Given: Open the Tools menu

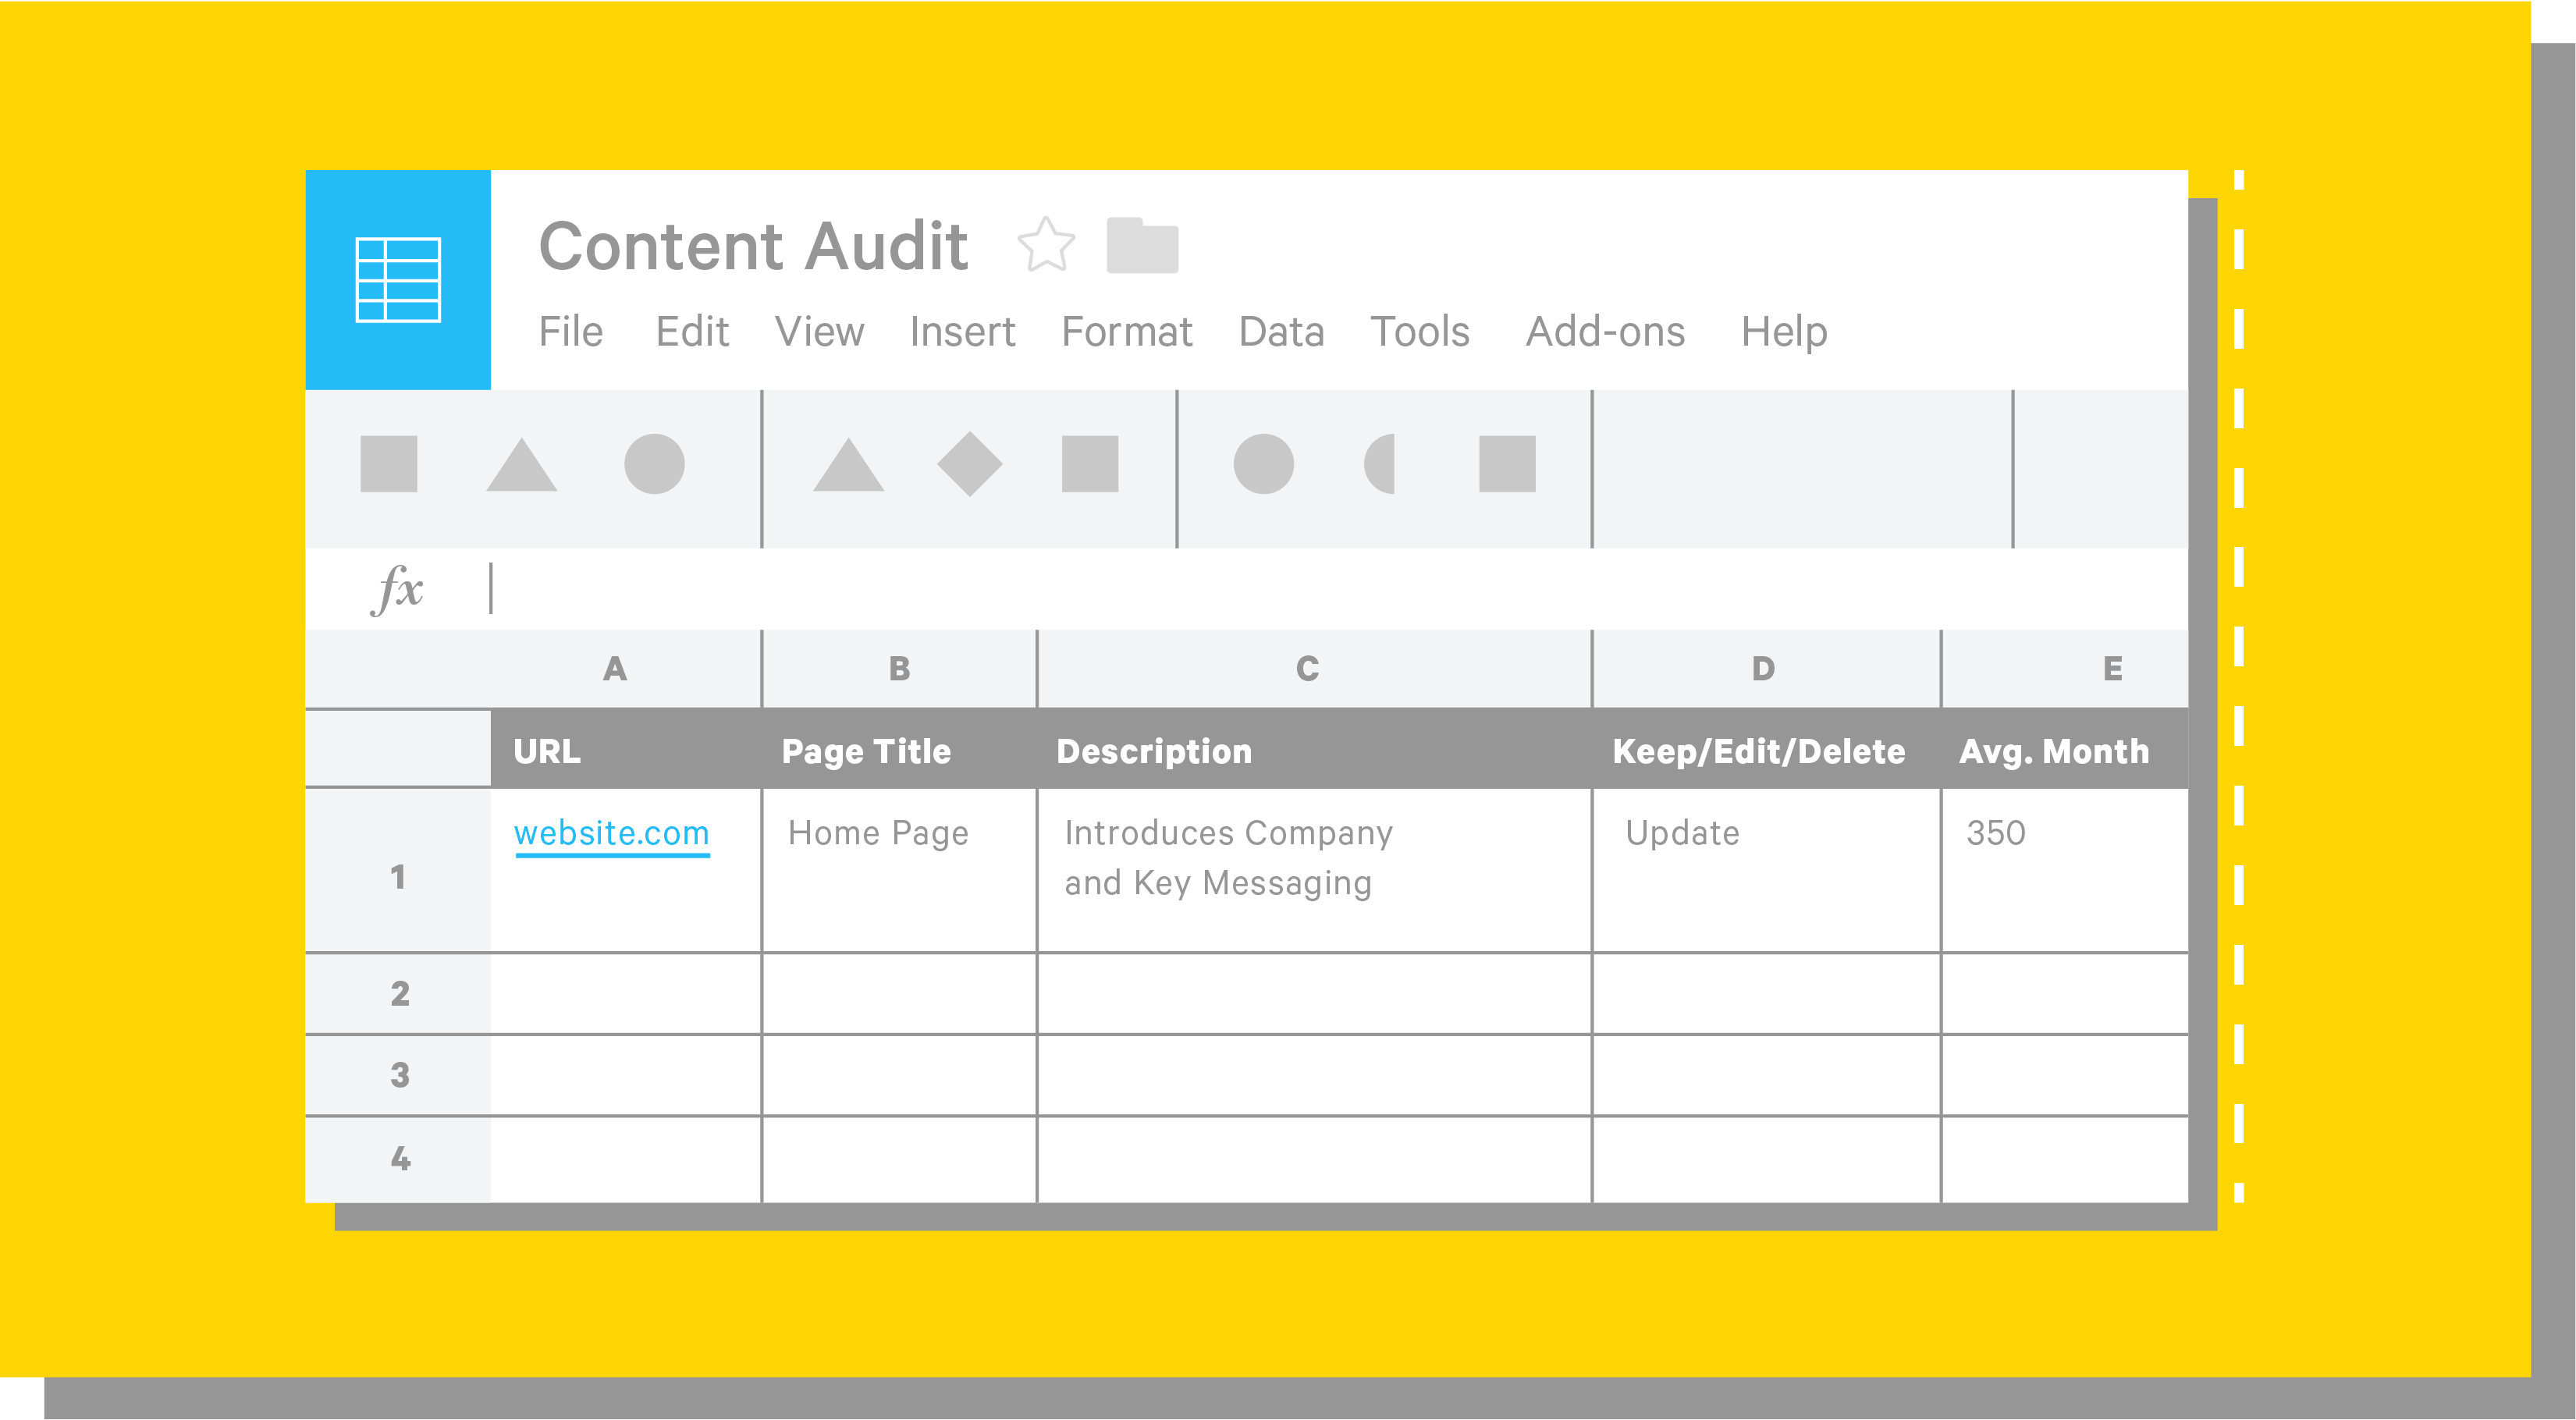Looking at the screenshot, I should [x=1420, y=332].
